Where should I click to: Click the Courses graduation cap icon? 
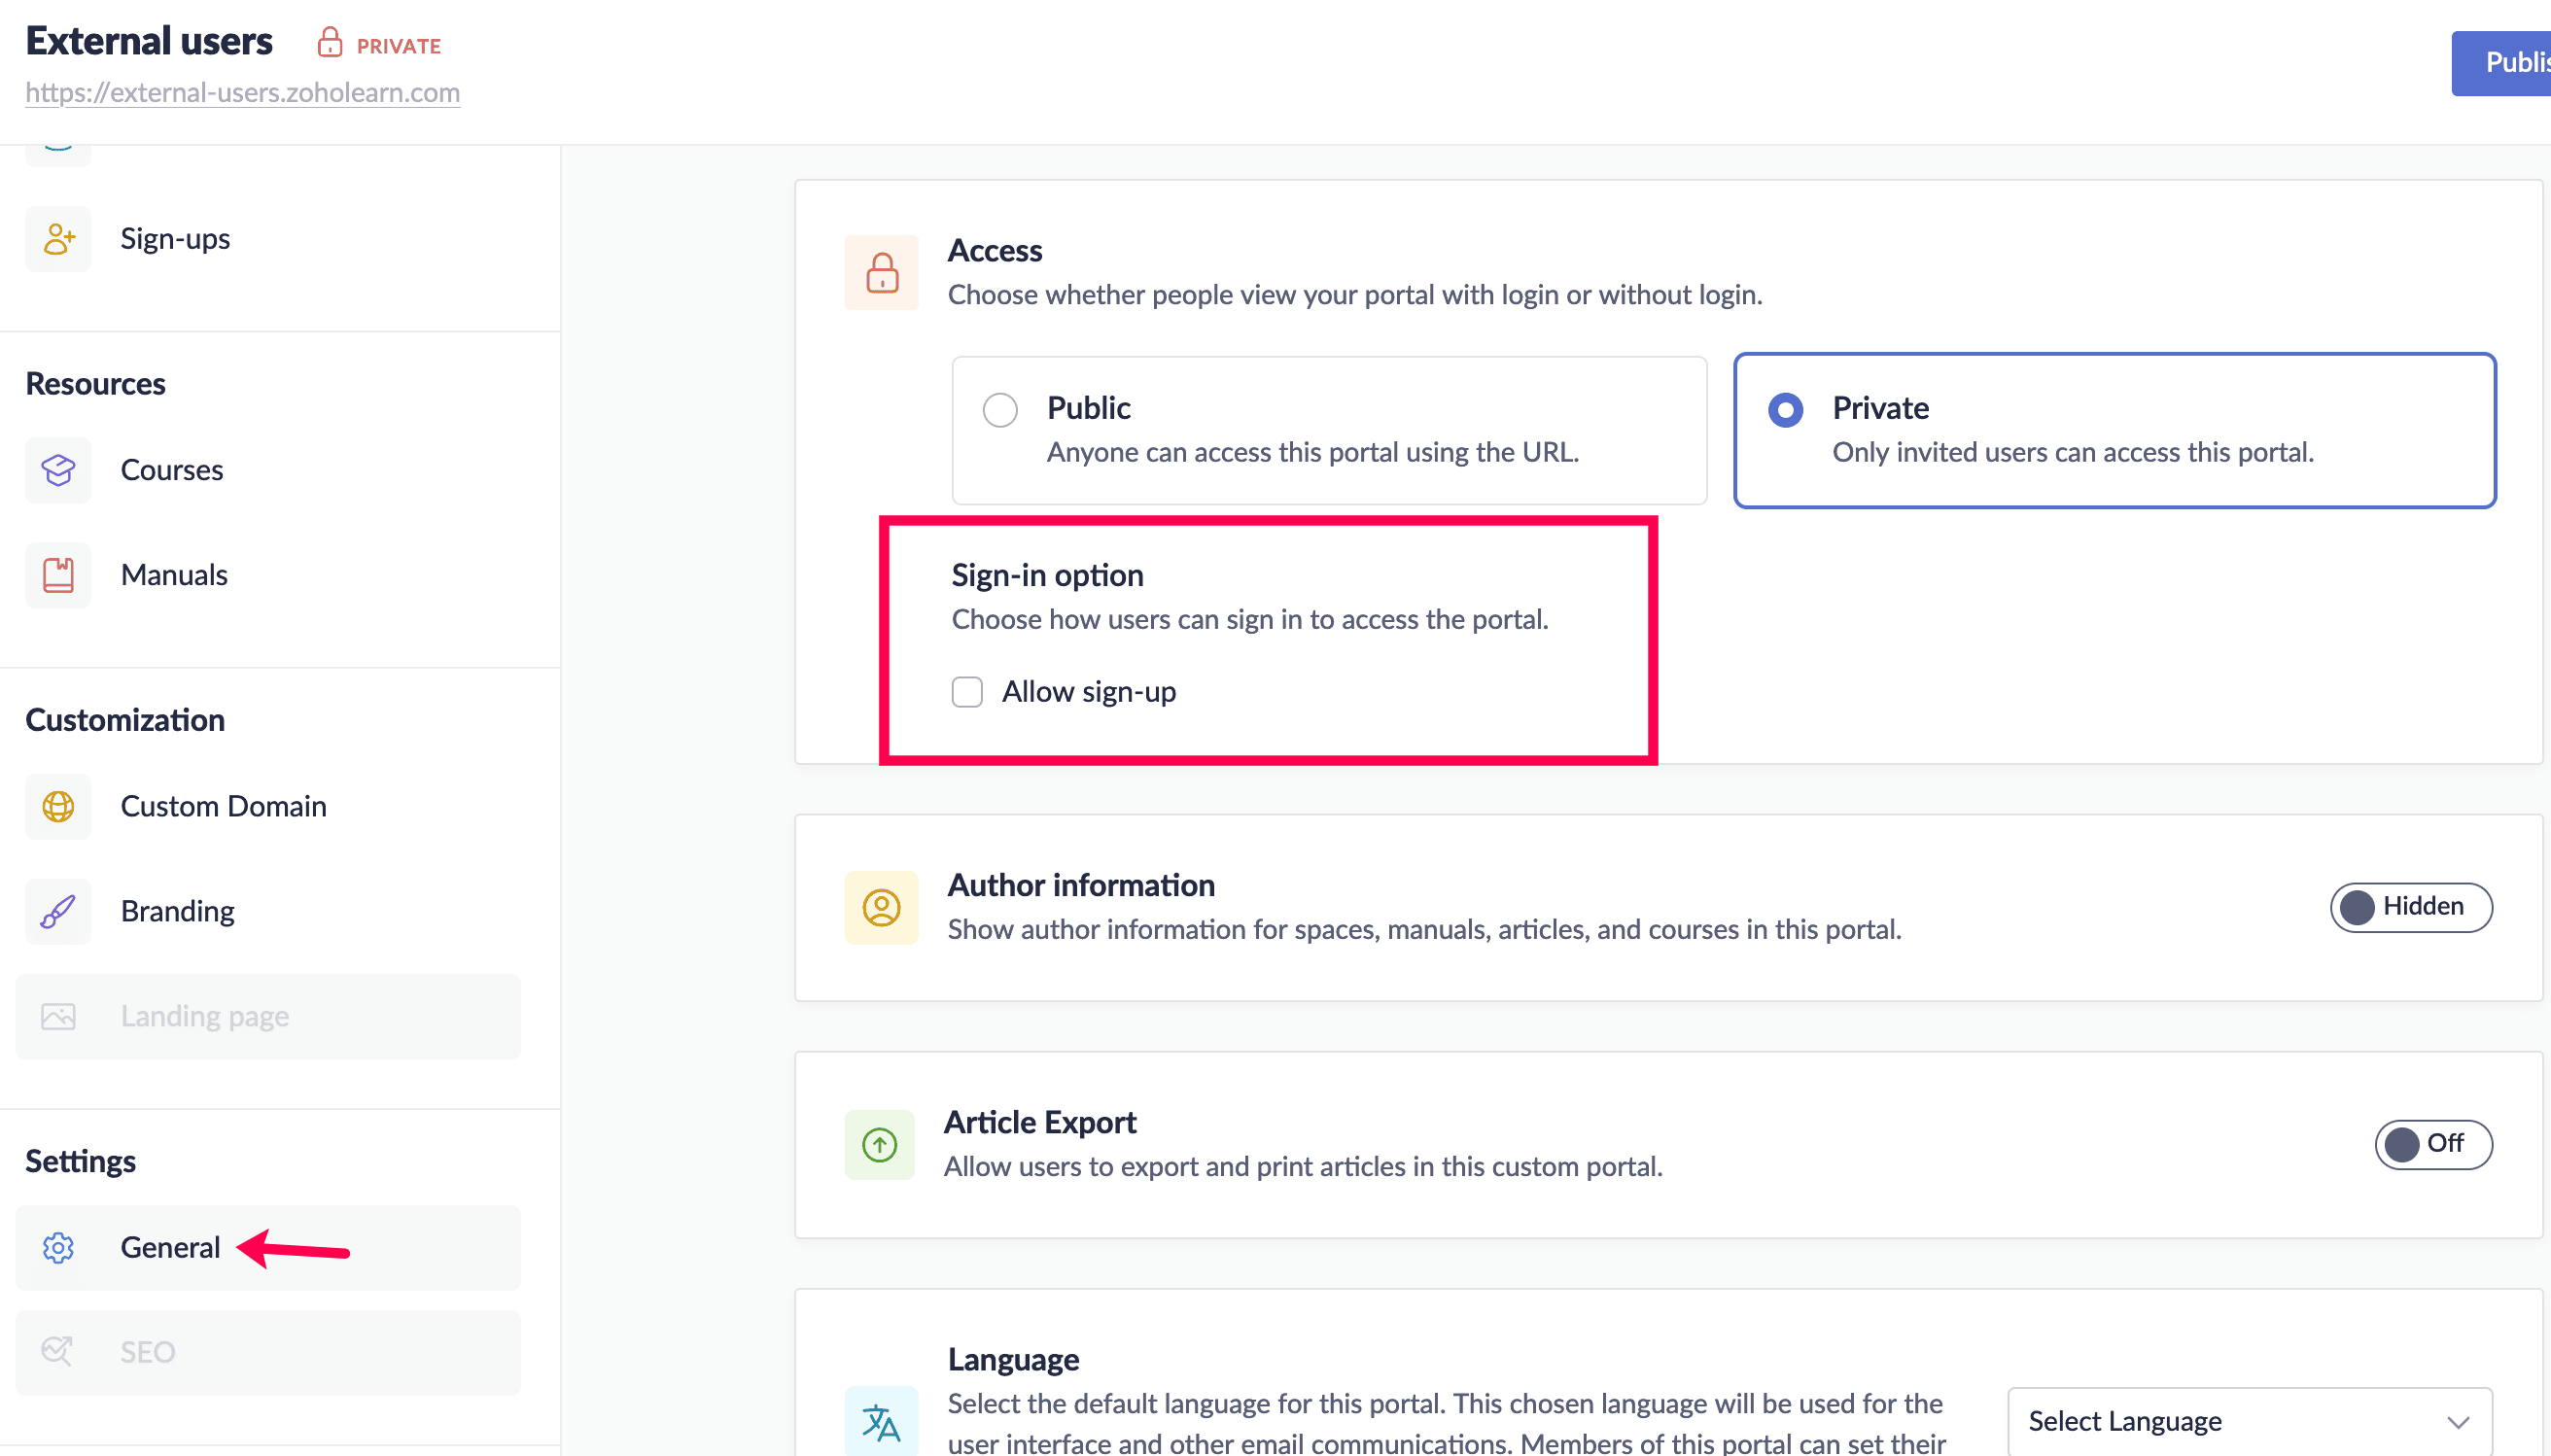pos(58,470)
